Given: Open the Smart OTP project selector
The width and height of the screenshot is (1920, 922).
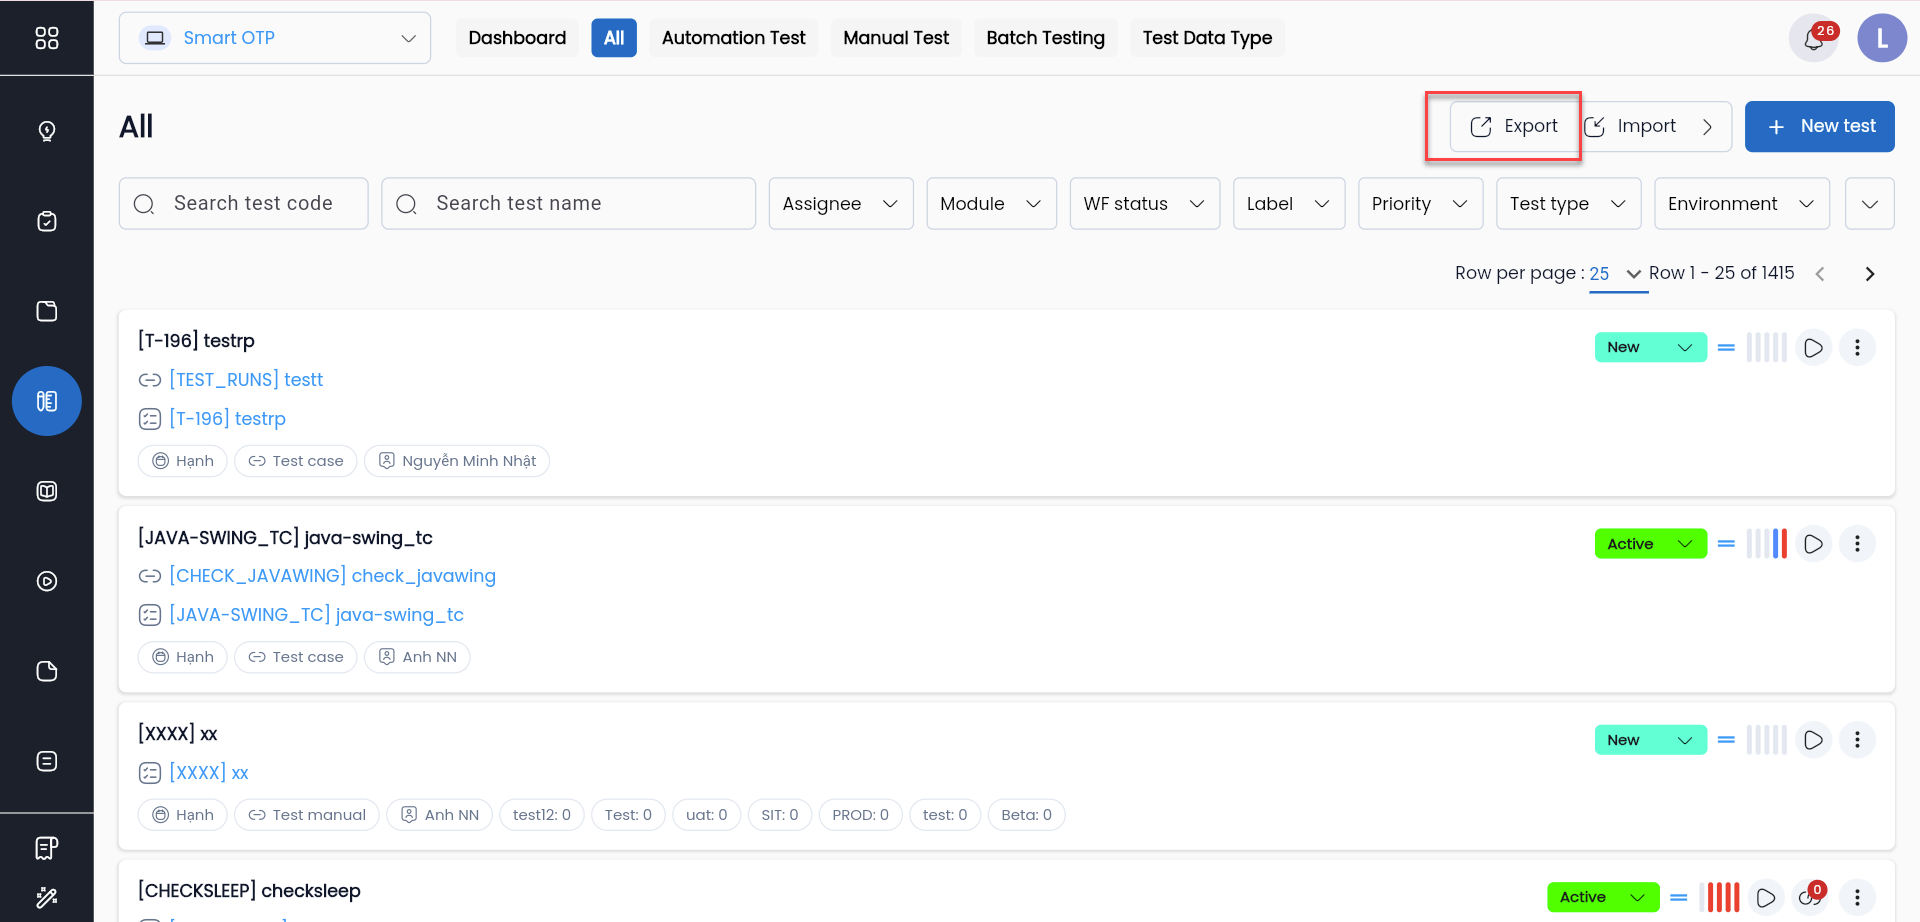Looking at the screenshot, I should [275, 38].
